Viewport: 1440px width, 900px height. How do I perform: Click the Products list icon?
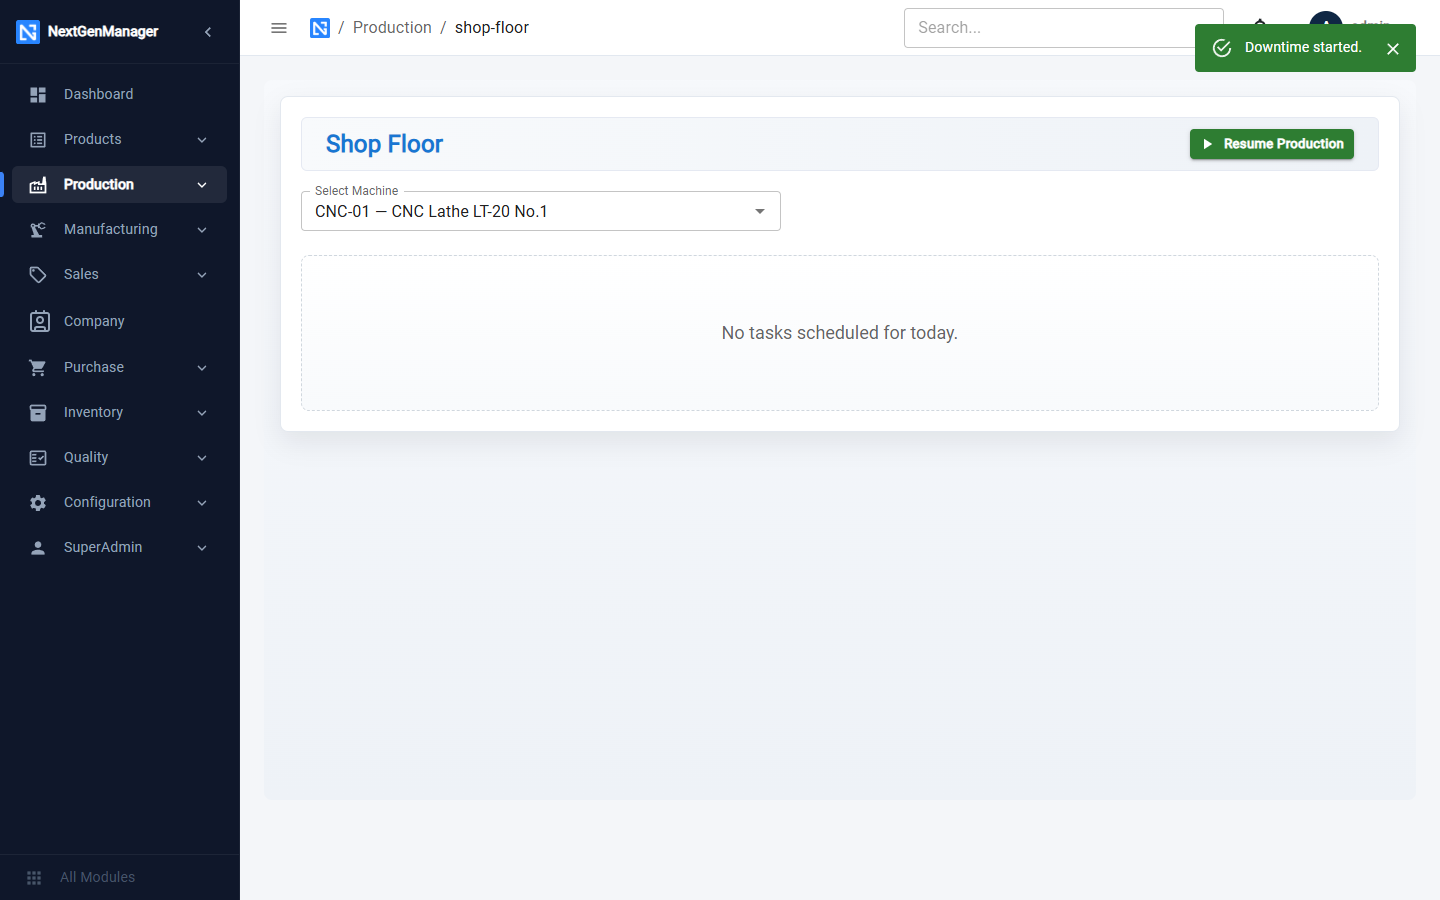click(x=38, y=140)
